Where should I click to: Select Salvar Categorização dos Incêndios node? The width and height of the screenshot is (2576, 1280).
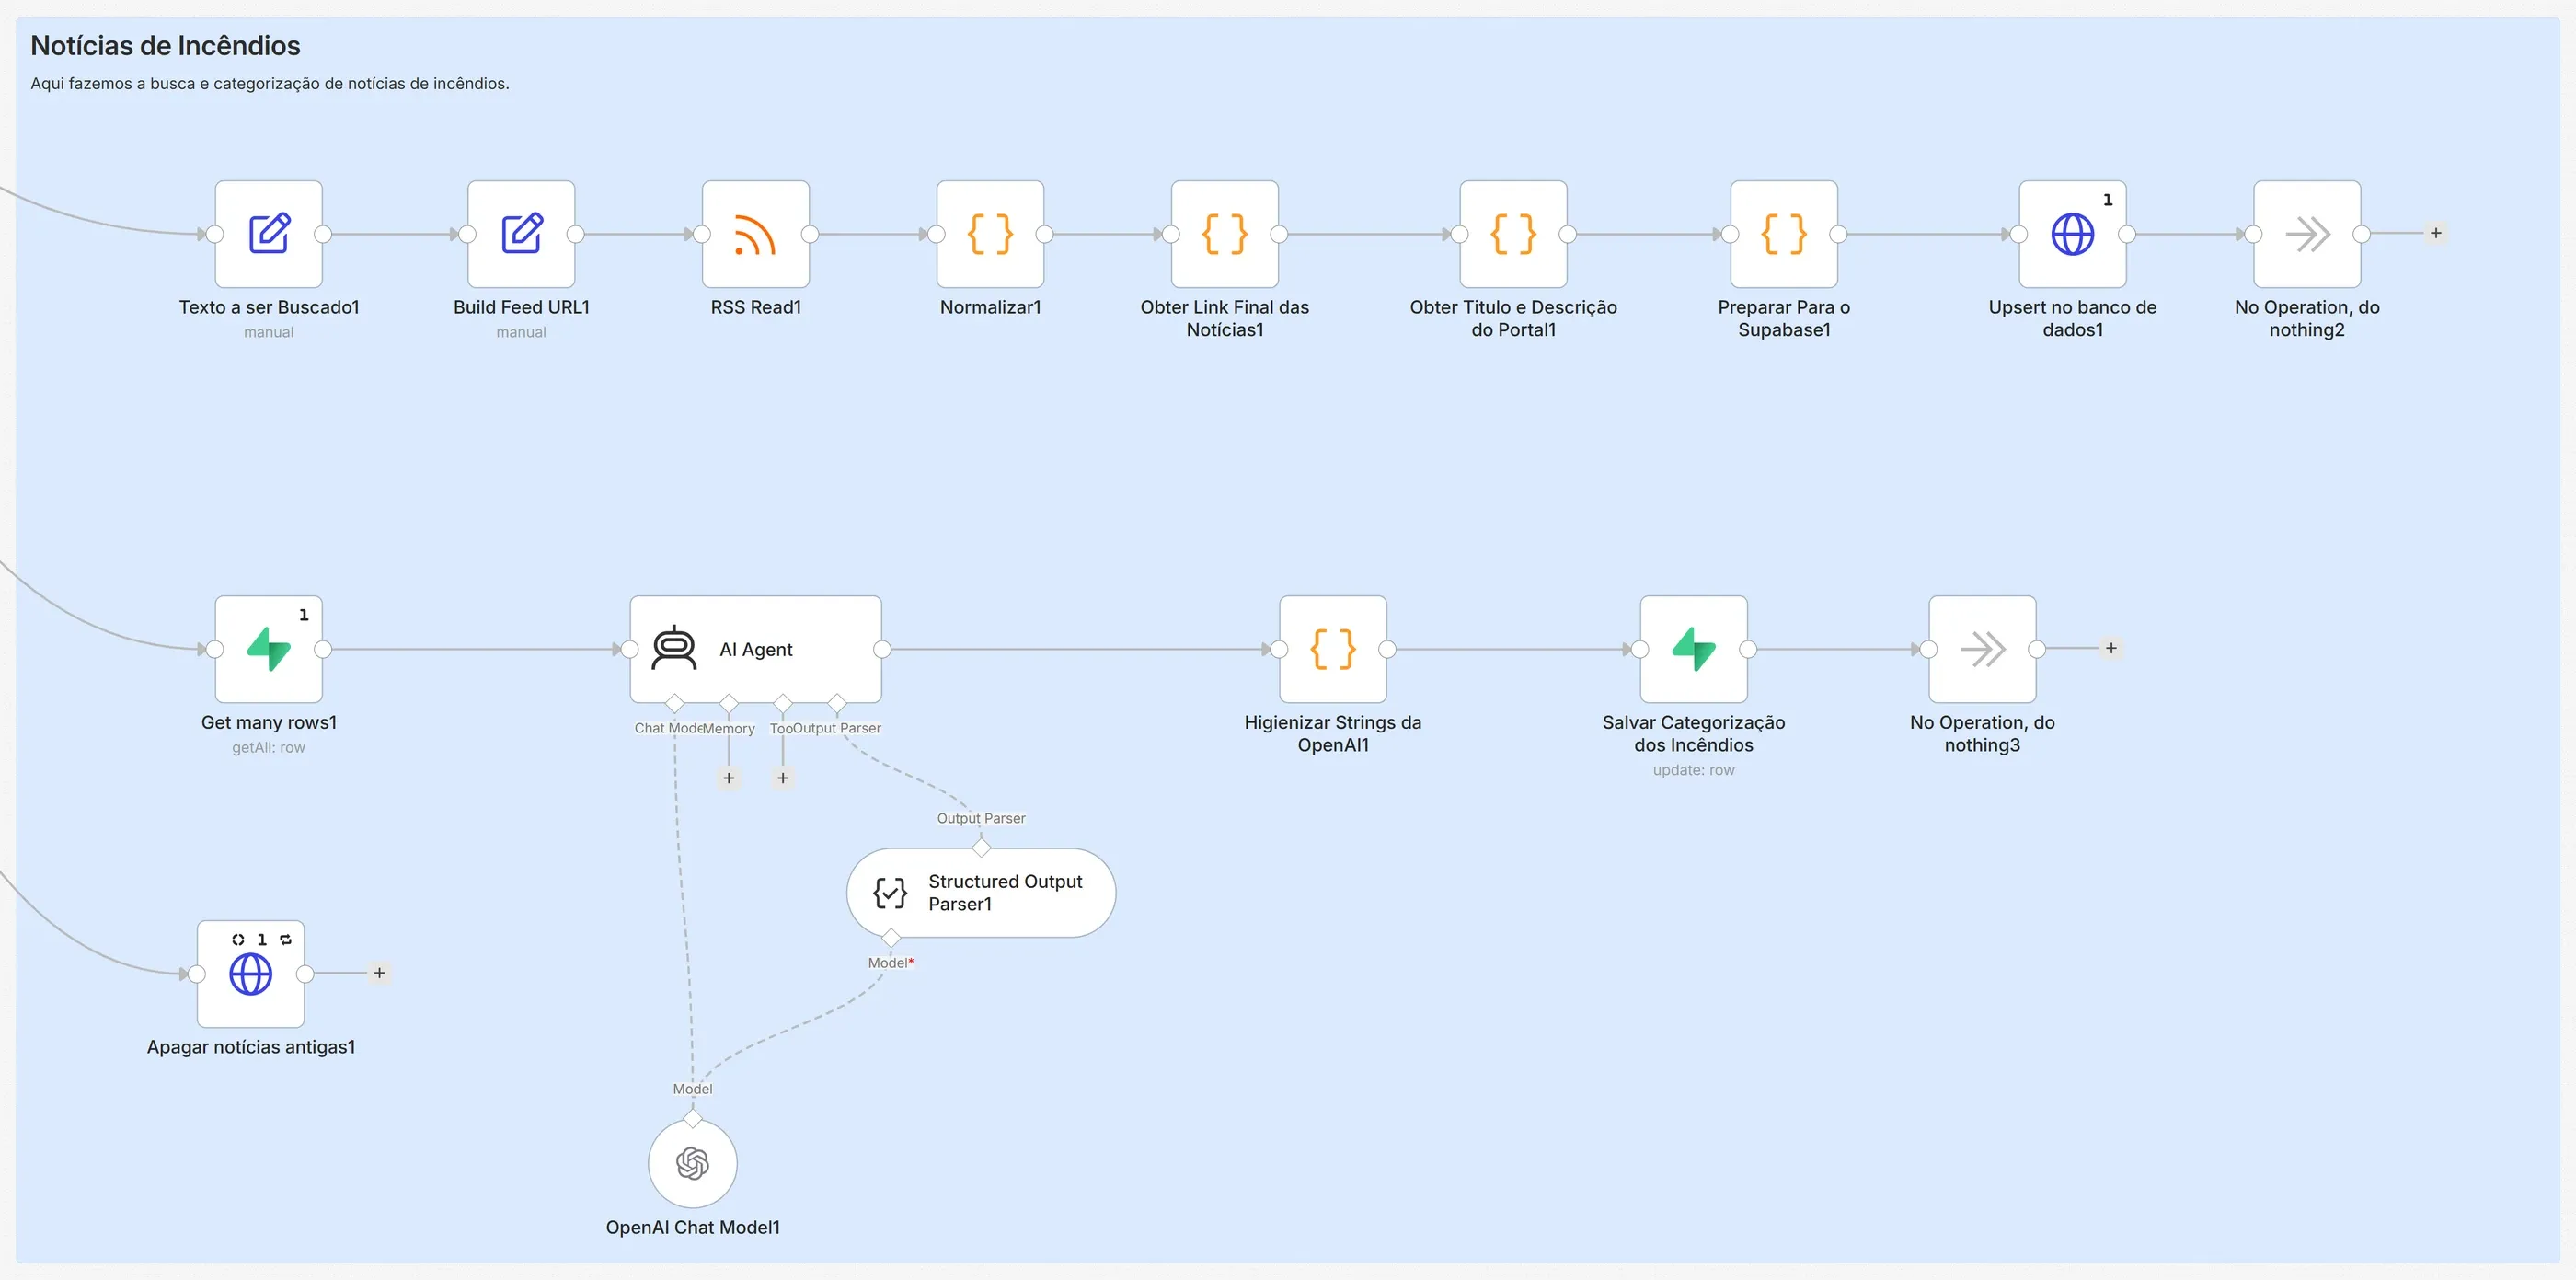[1694, 649]
